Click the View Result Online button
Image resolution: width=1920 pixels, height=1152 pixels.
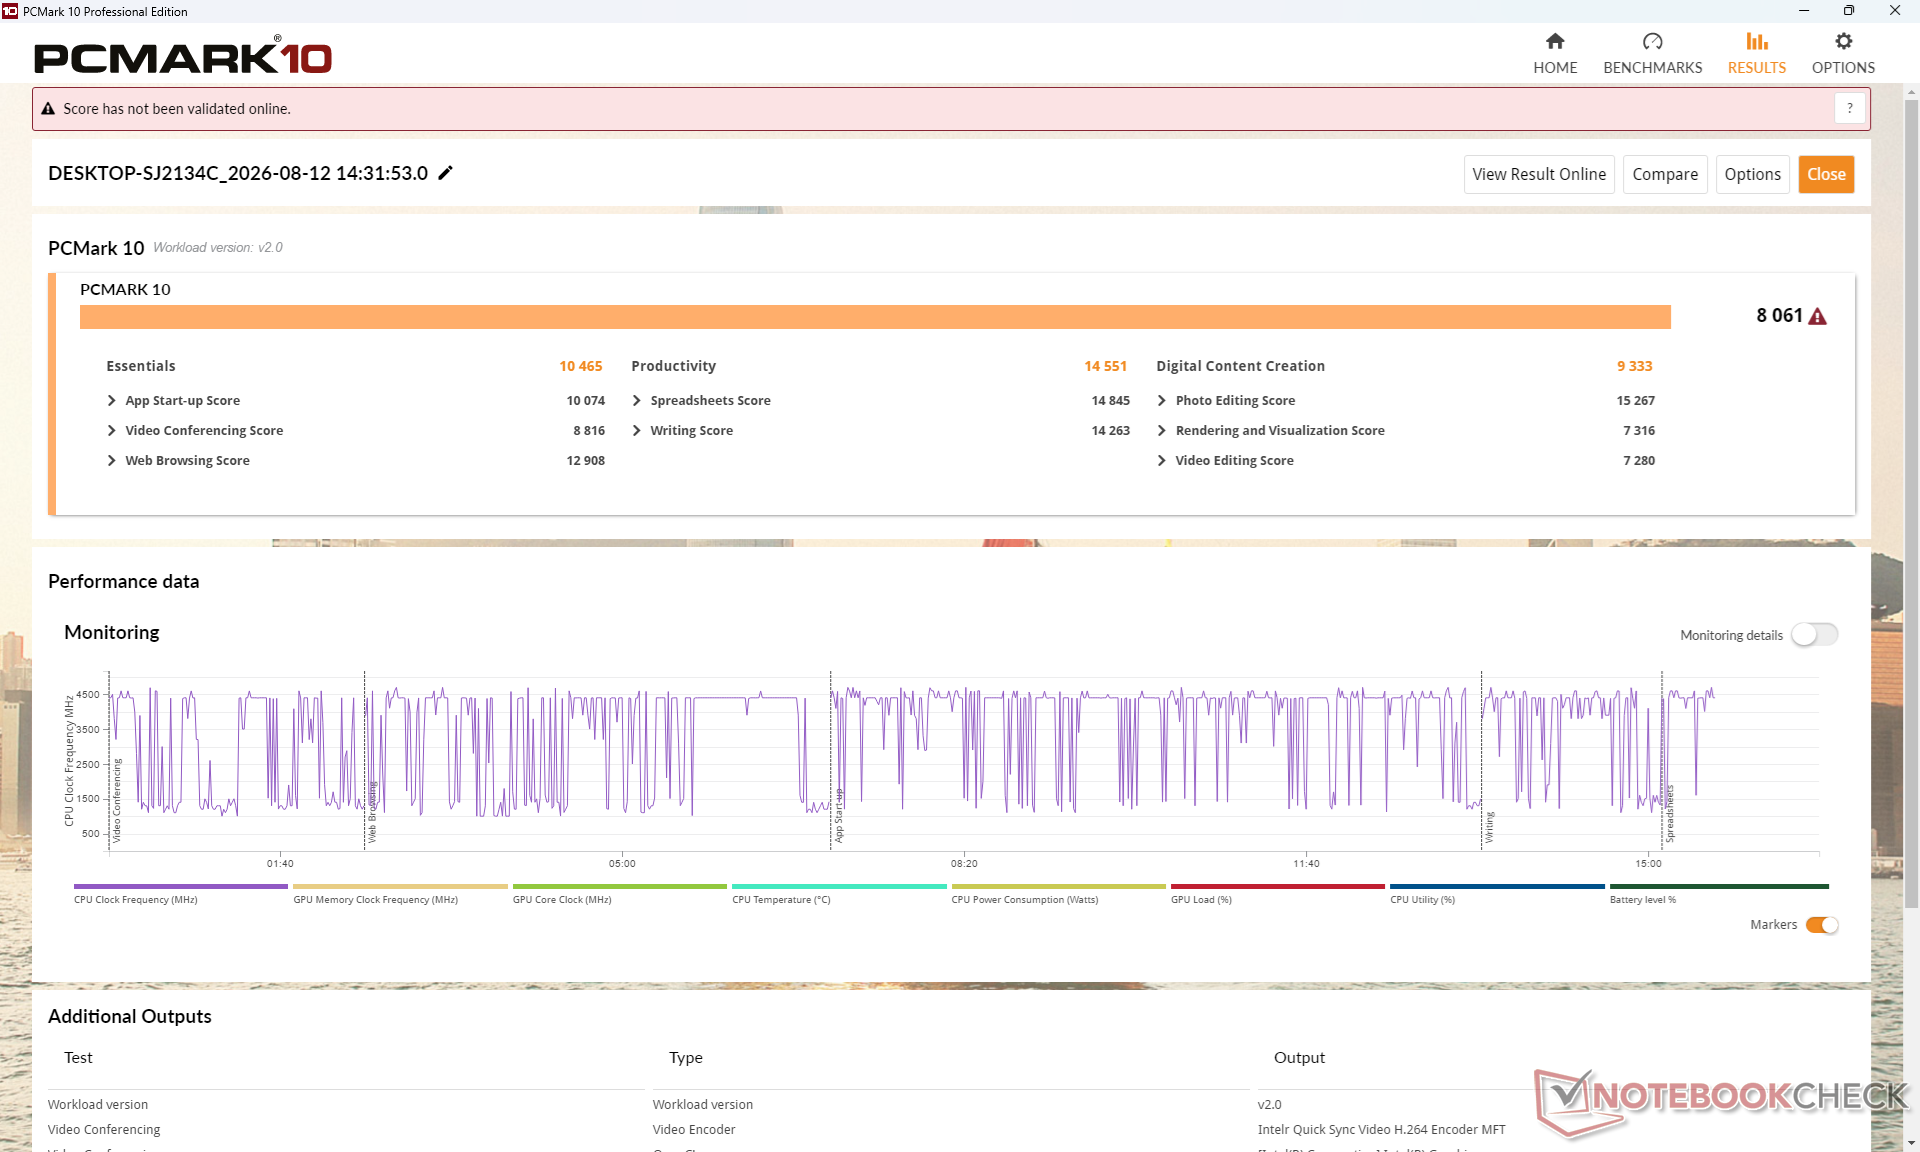tap(1539, 174)
